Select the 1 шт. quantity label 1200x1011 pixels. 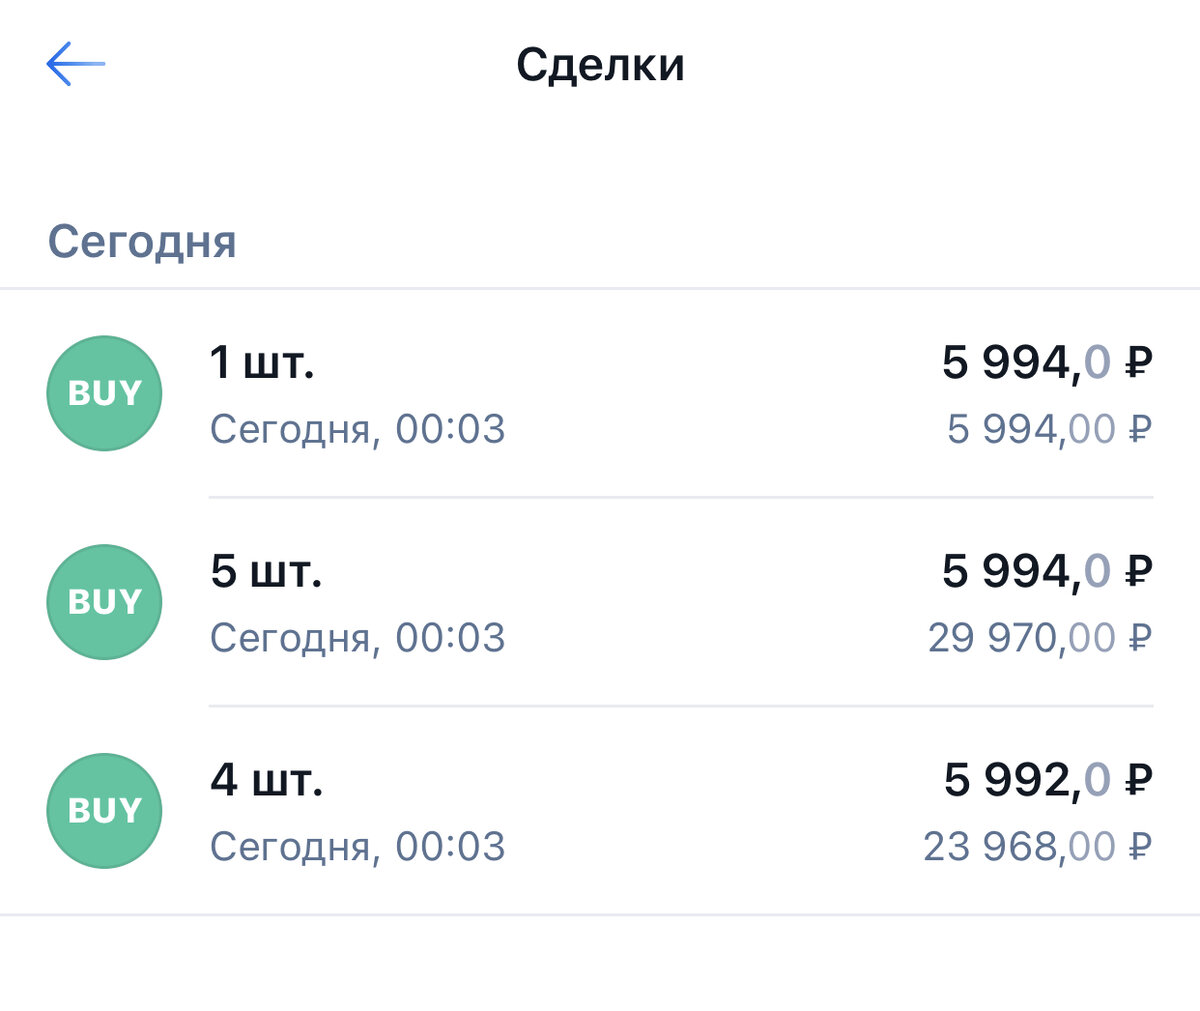pos(261,363)
